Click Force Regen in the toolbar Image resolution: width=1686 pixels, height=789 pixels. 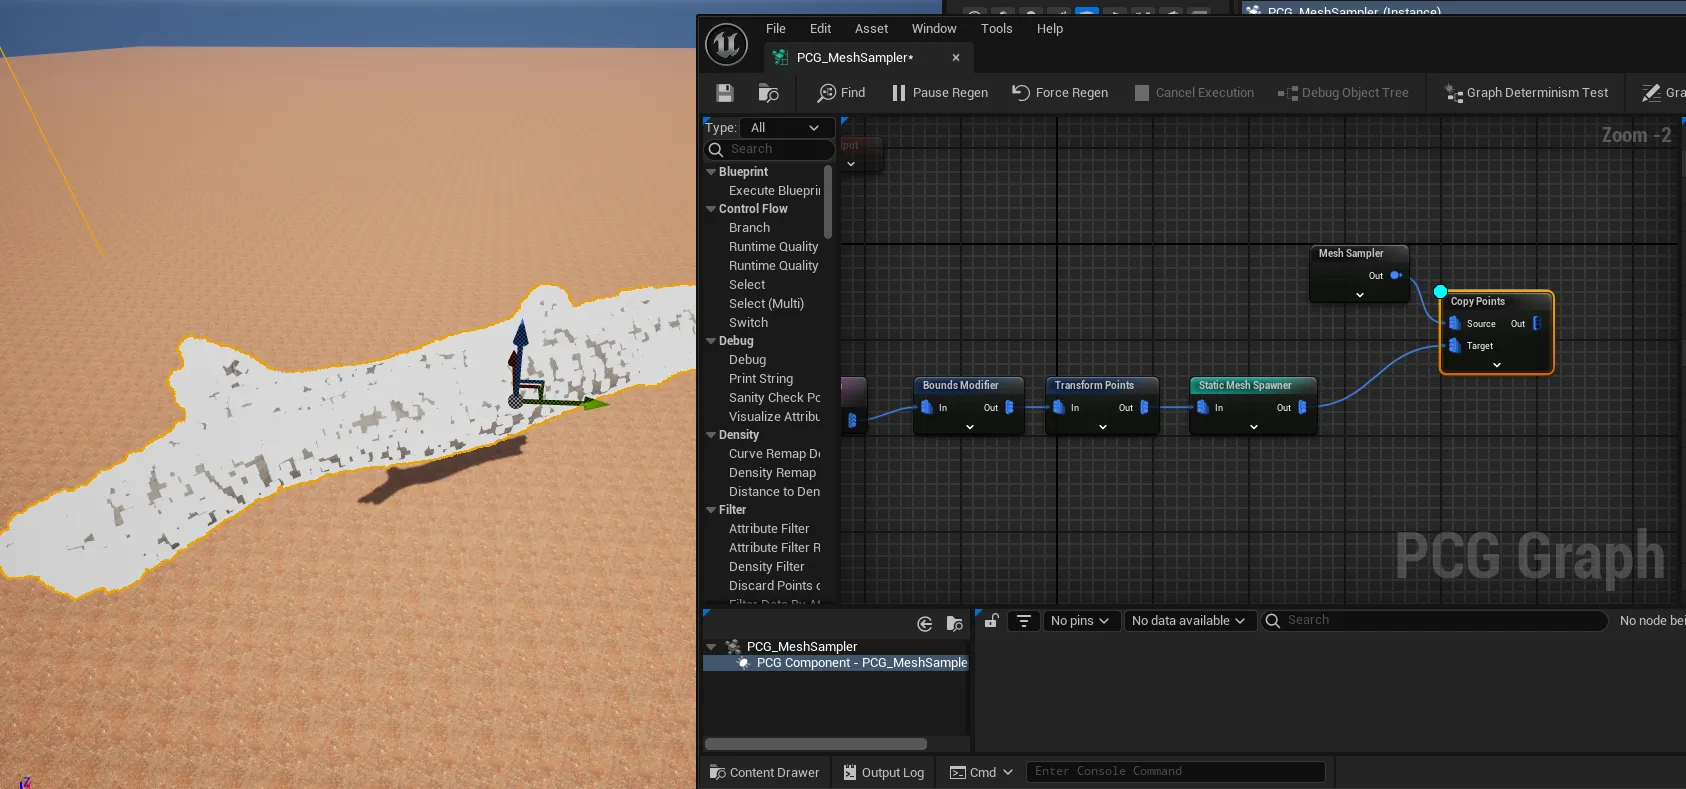point(1060,93)
